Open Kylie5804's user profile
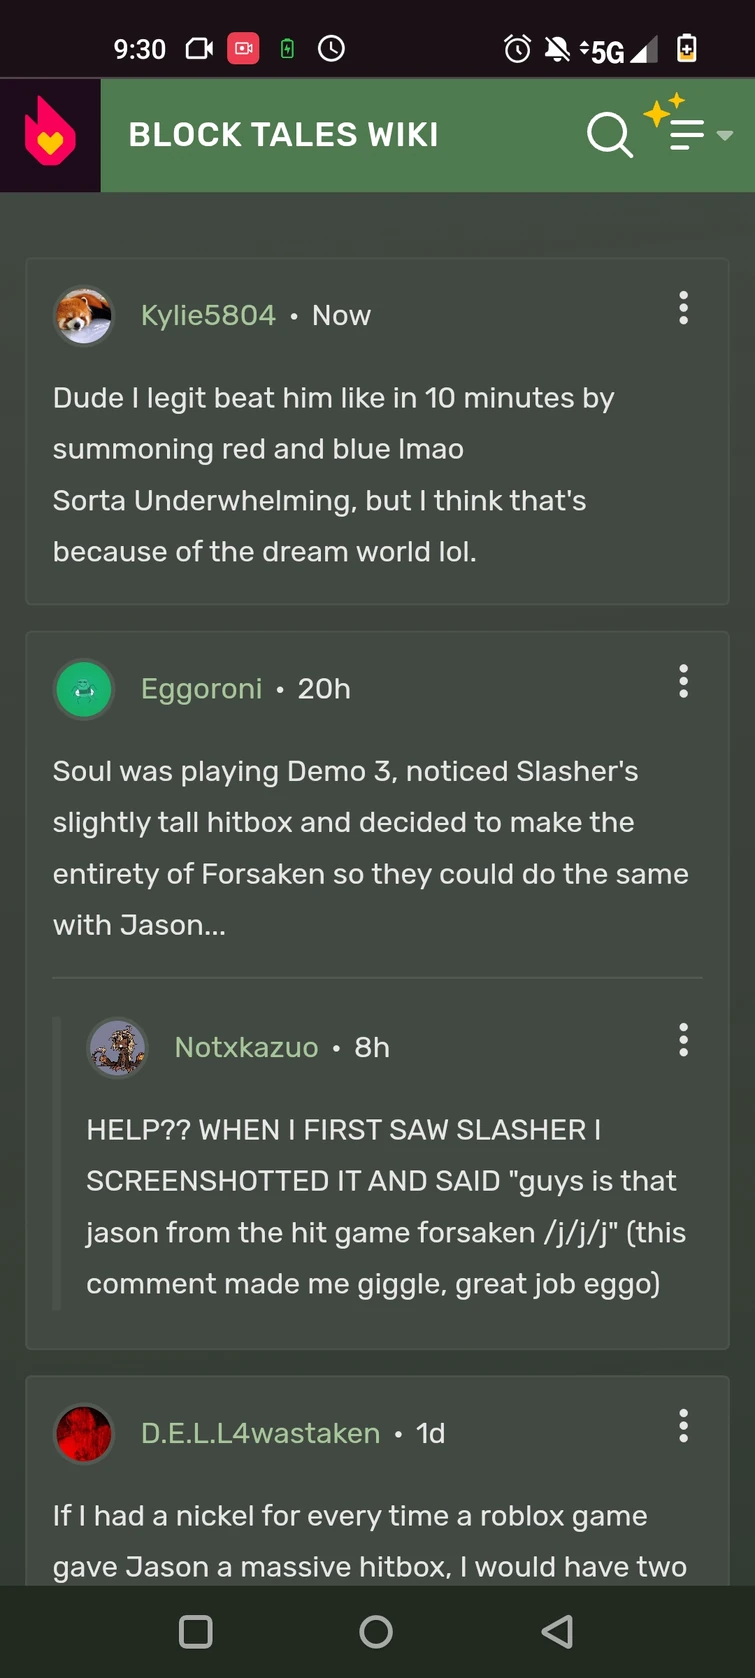This screenshot has height=1678, width=755. tap(208, 314)
